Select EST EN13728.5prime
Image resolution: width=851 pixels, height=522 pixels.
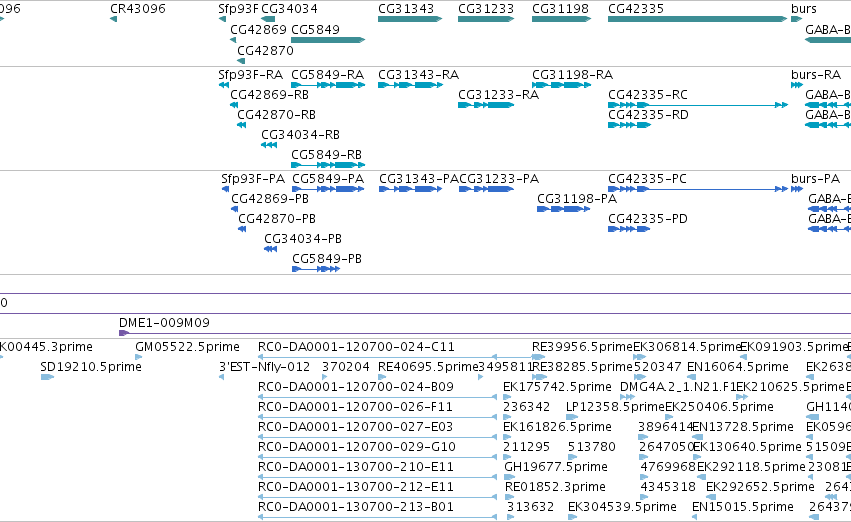(742, 427)
